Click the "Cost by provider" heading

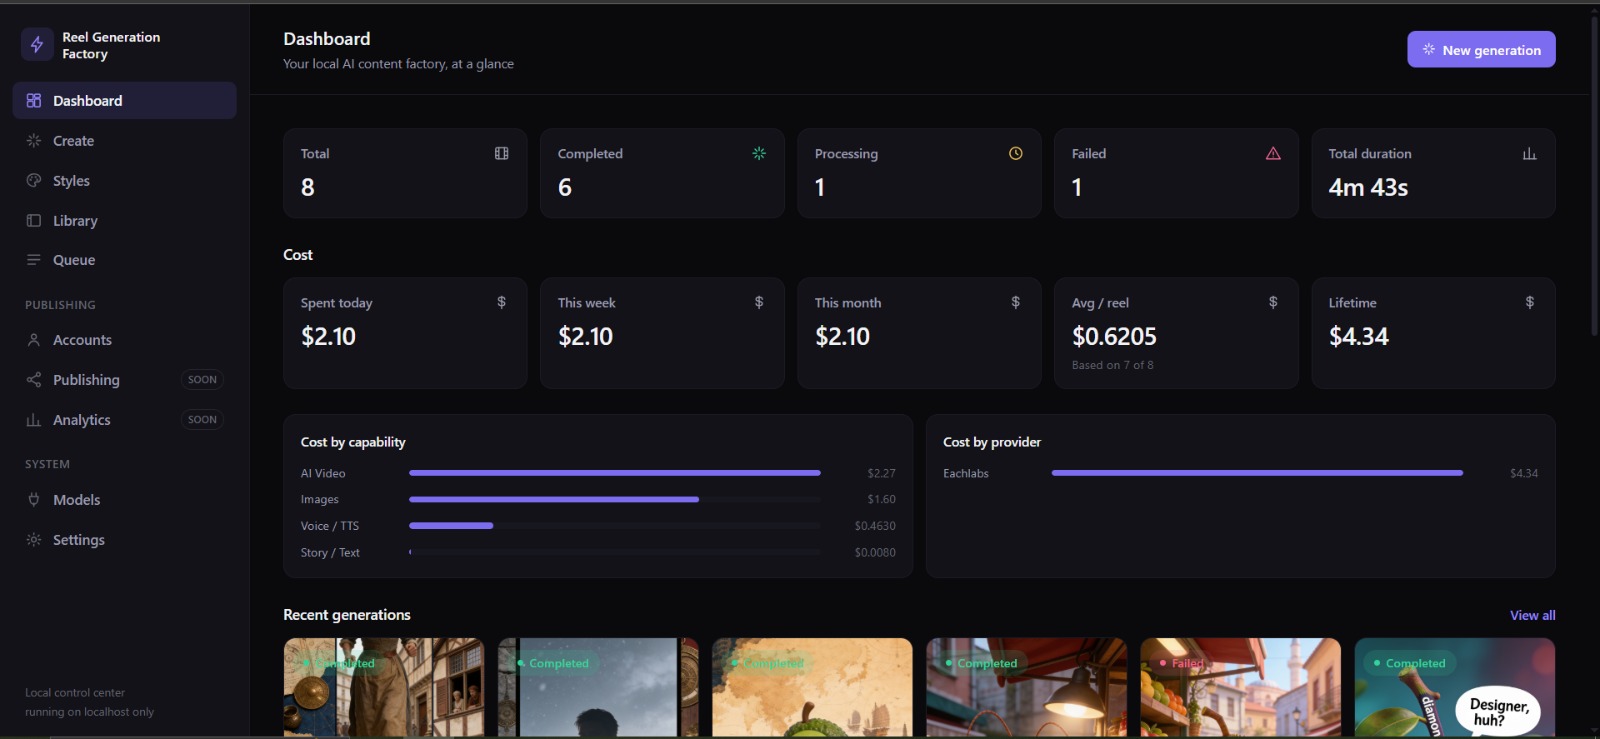pyautogui.click(x=992, y=442)
